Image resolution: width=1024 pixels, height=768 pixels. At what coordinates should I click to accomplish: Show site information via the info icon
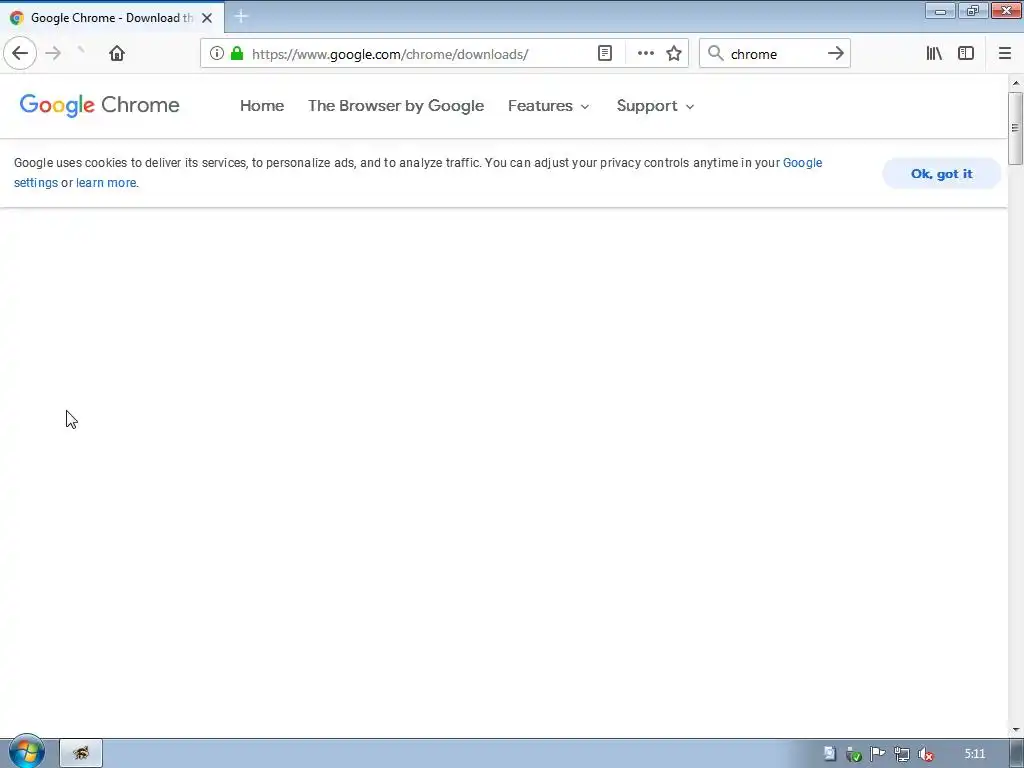217,54
